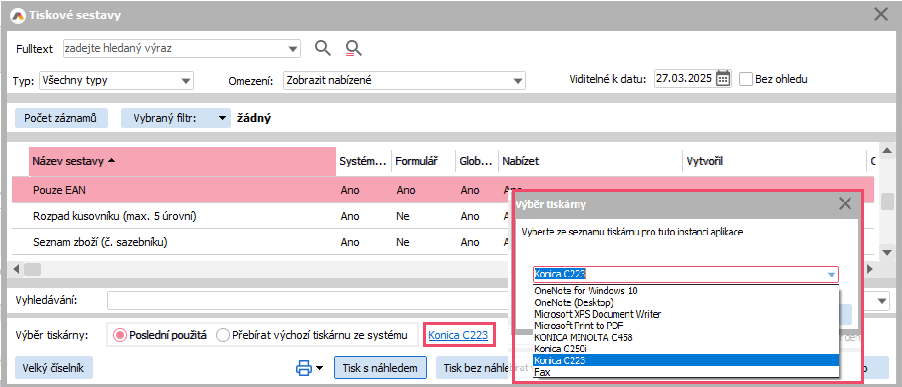Choose Fax from printer list

(x=686, y=372)
